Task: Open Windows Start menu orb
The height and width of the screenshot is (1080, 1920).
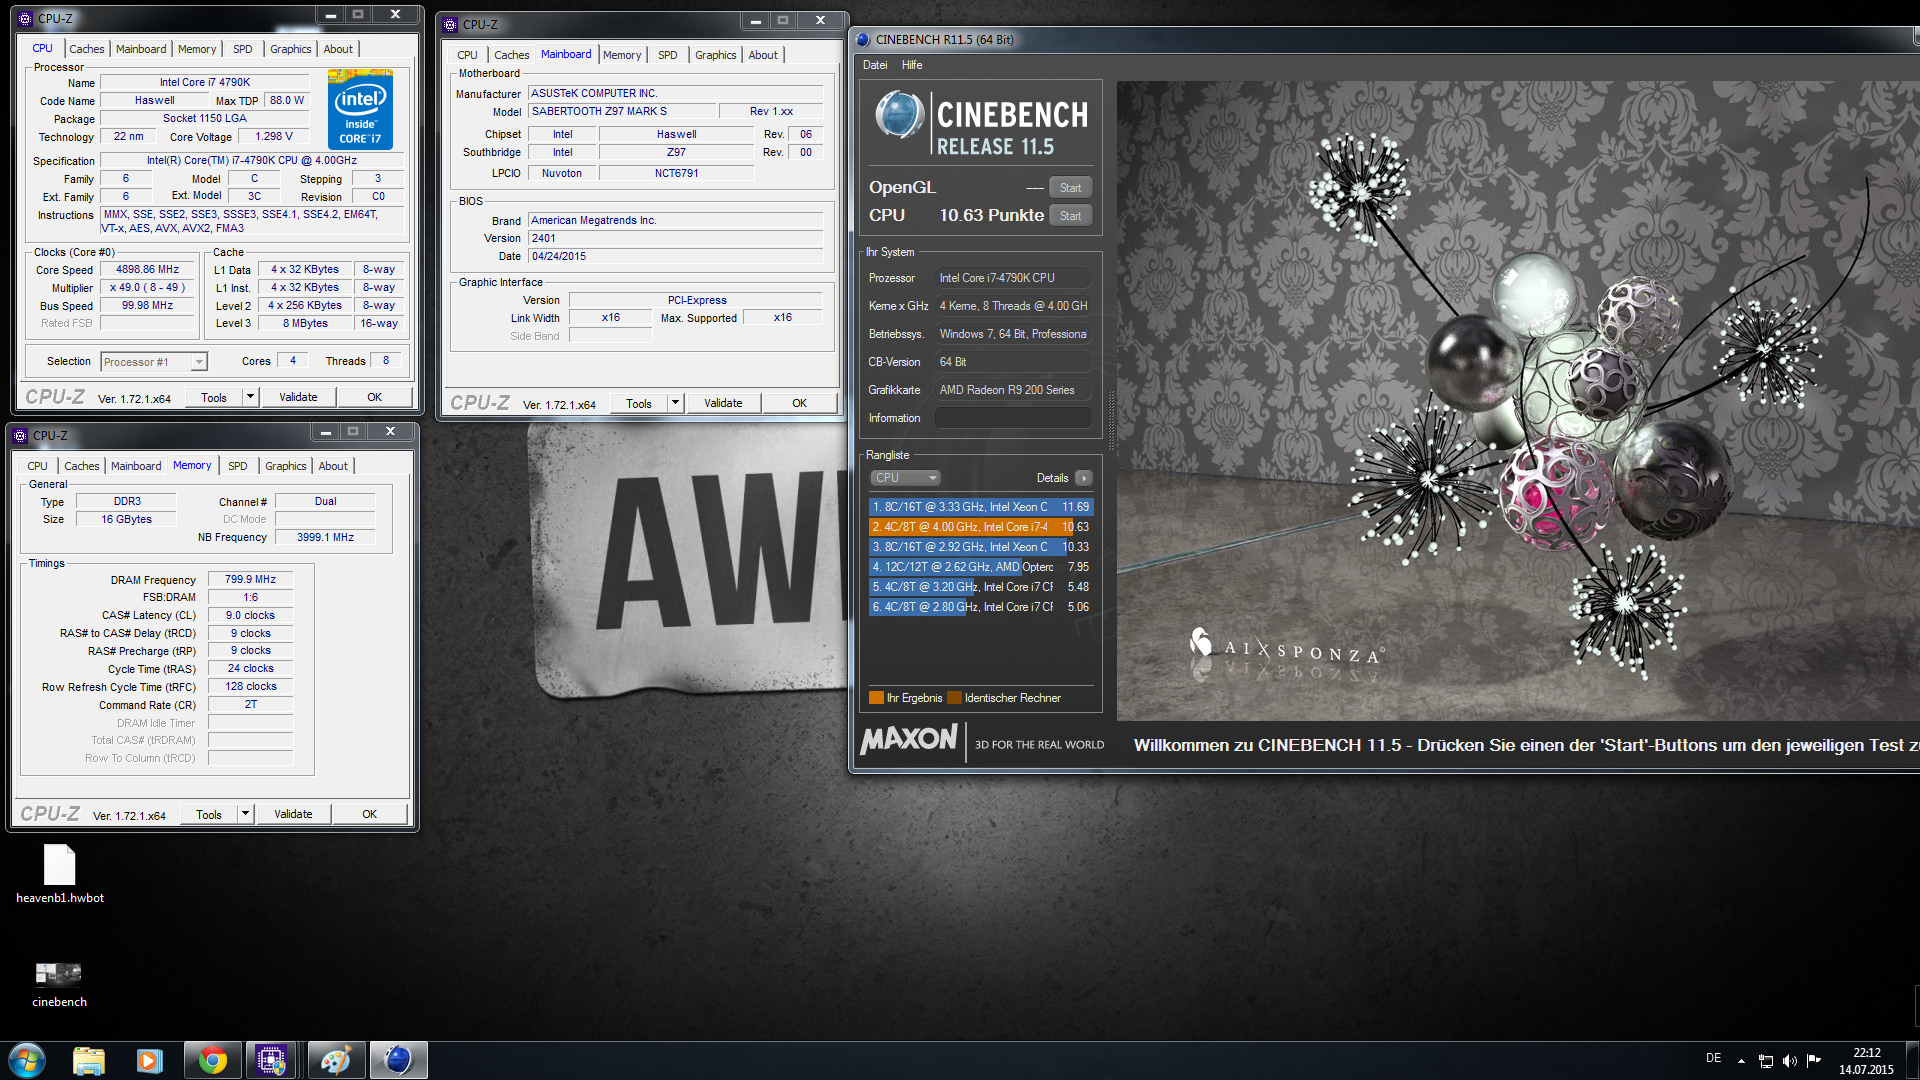Action: pos(27,1060)
